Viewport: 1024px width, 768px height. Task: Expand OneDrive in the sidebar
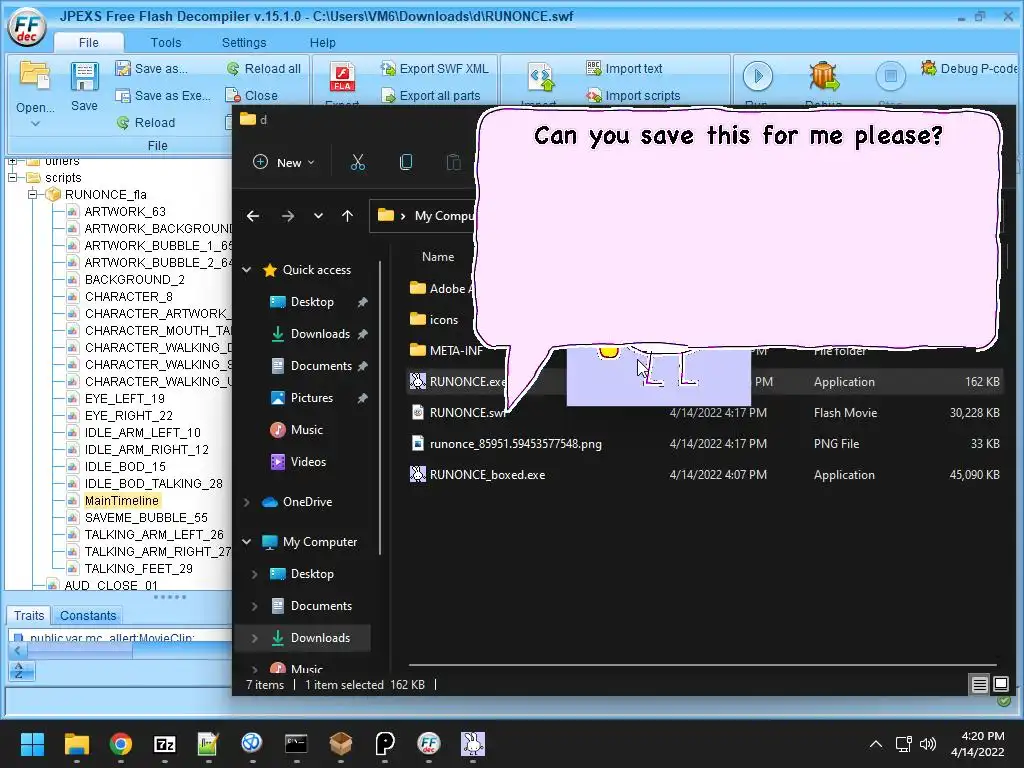point(247,502)
